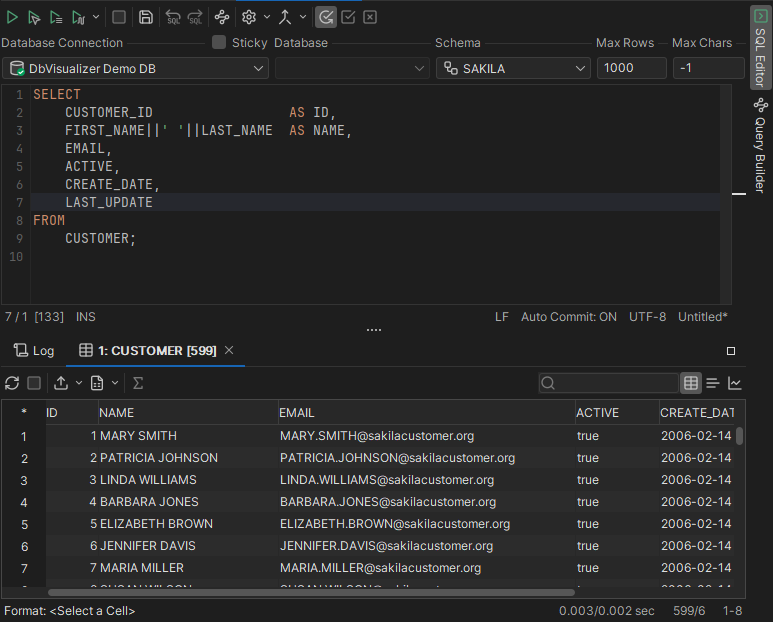This screenshot has height=622, width=773.
Task: Select the LINDA WILLIAMS name cell
Action: (x=188, y=480)
